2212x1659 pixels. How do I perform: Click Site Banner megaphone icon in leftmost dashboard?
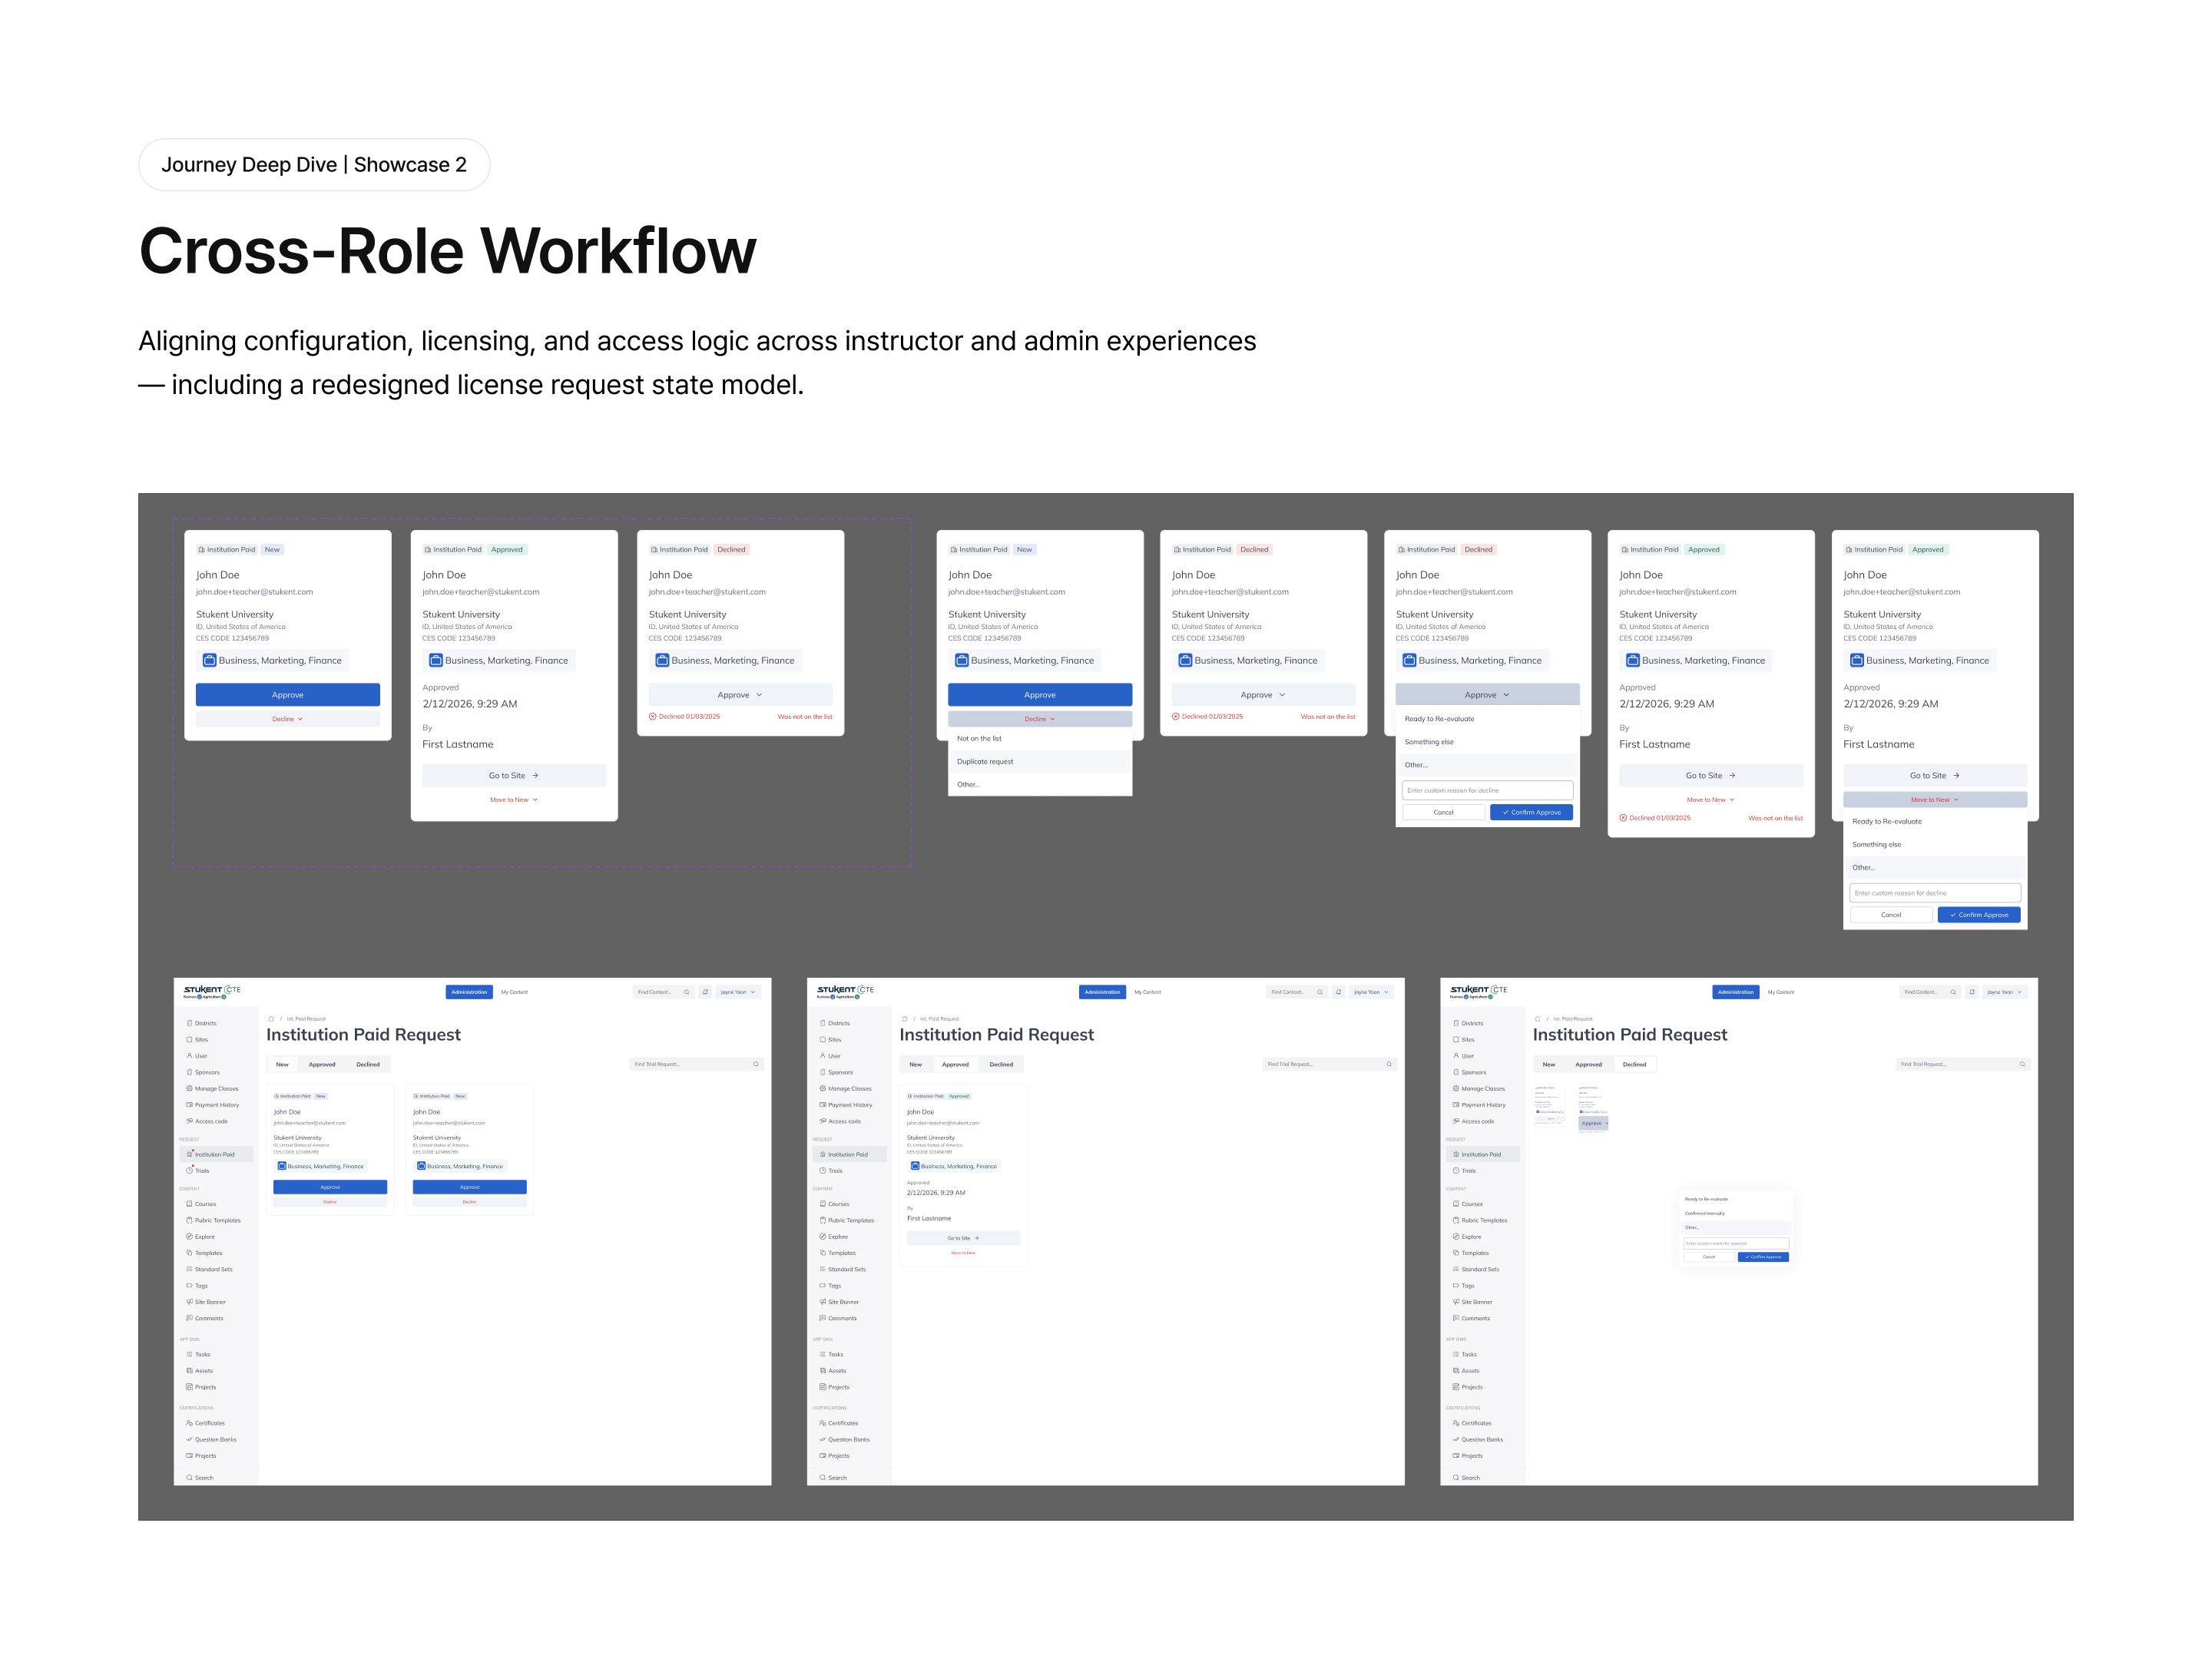pyautogui.click(x=189, y=1302)
